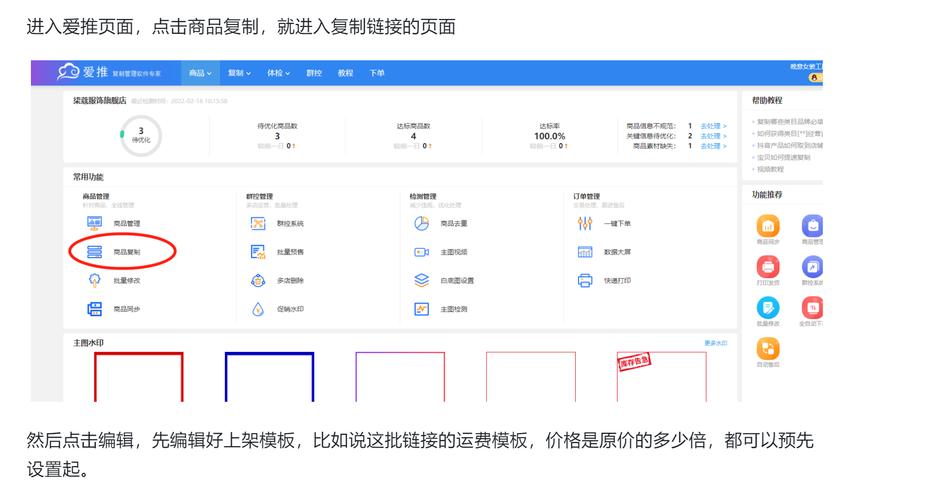Click the 数据大屏 text label

(x=617, y=252)
